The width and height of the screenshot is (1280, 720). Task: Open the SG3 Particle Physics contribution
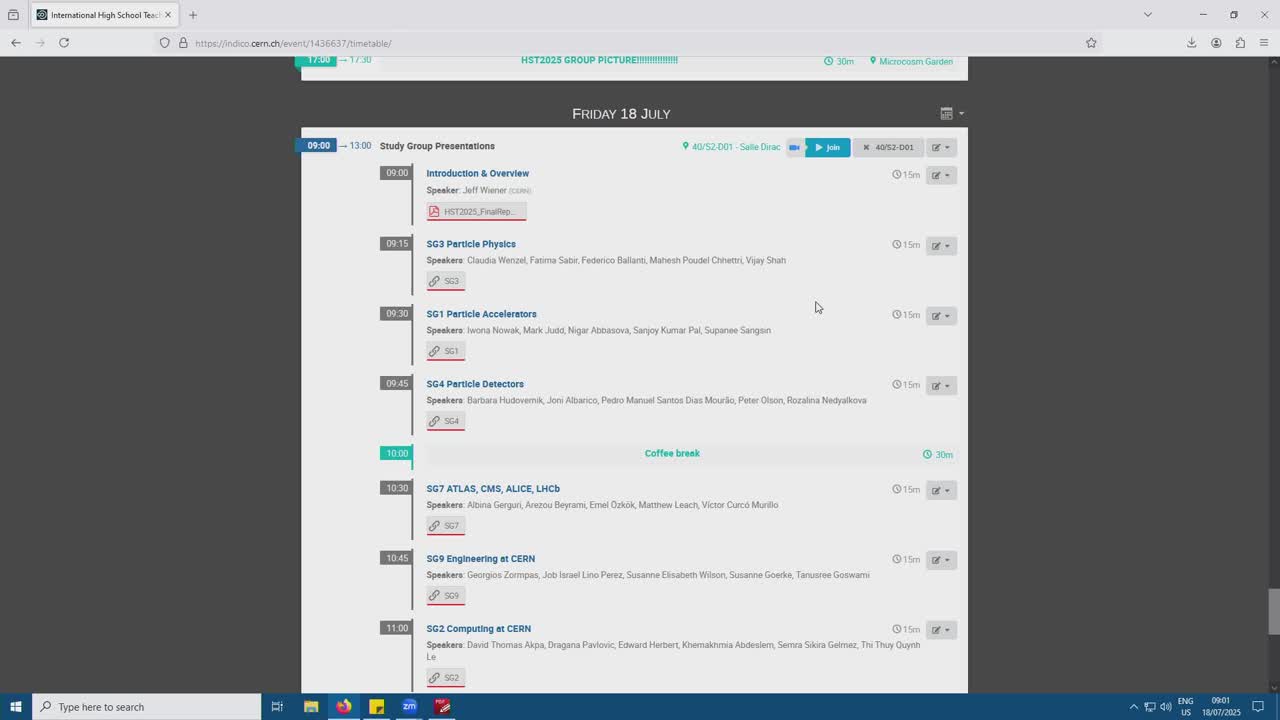pyautogui.click(x=471, y=244)
